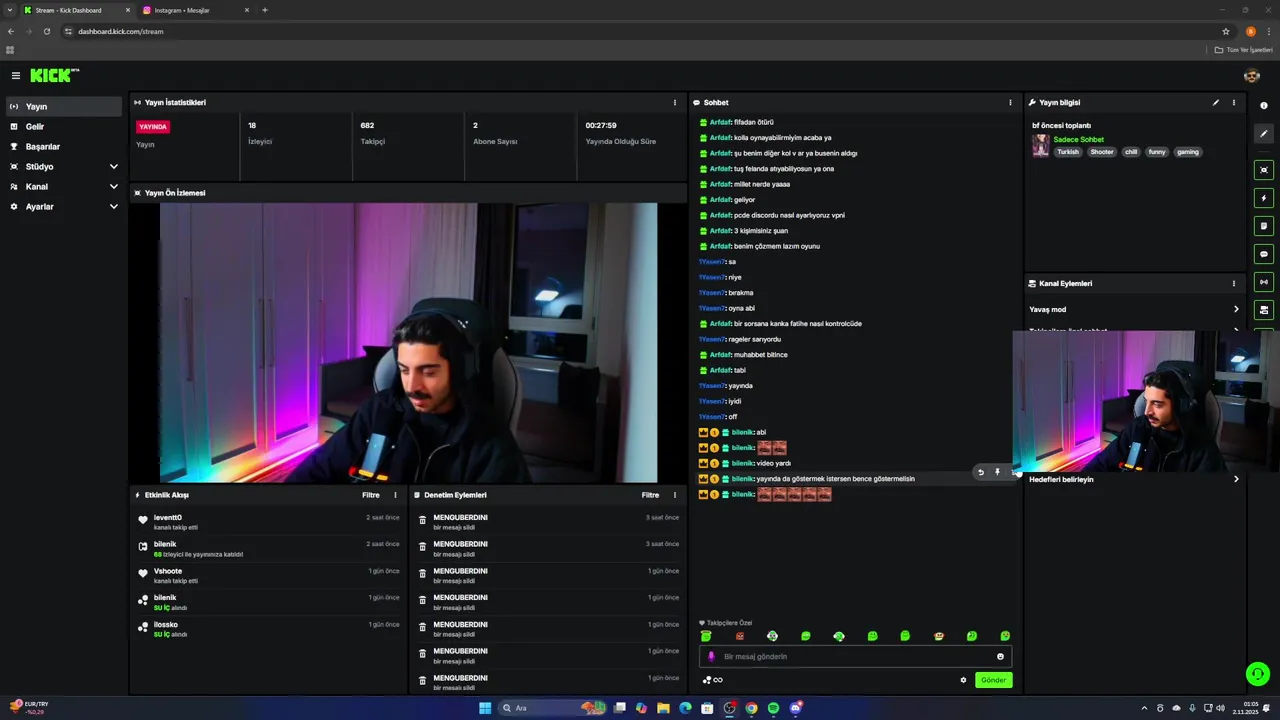Screen dimensions: 1280x720
Task: Click the info icon in right sidebar
Action: click(x=1264, y=106)
